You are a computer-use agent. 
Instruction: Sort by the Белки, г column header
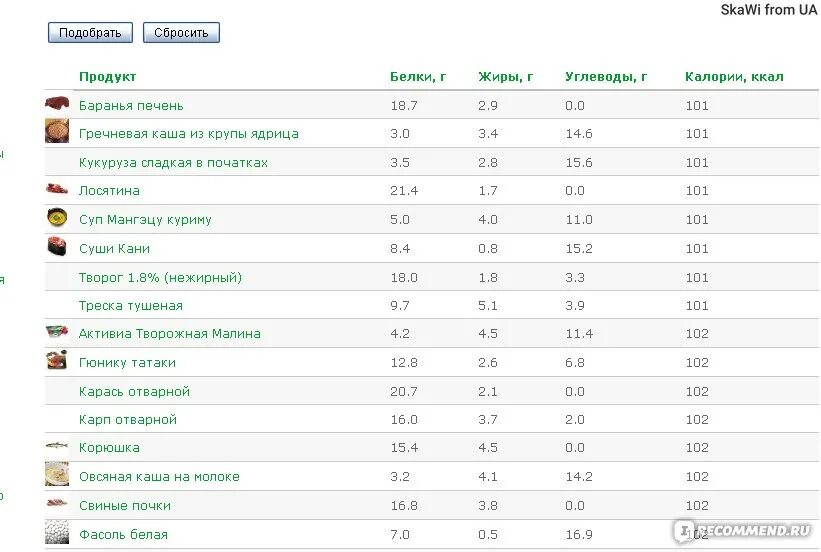pos(418,76)
